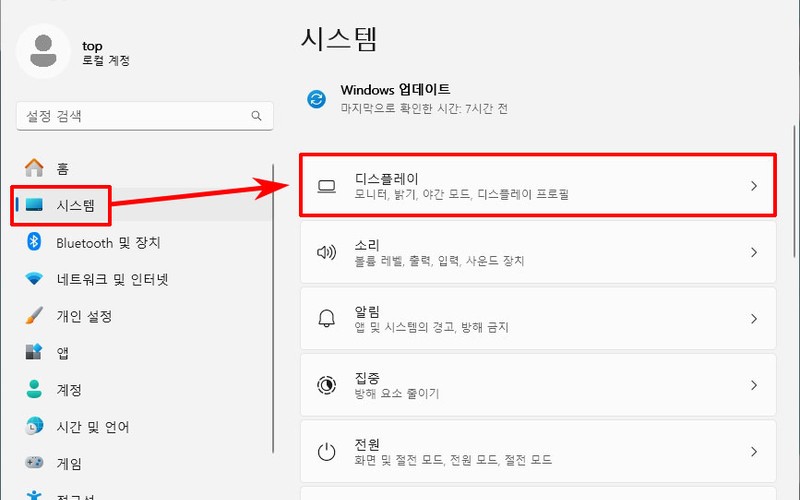This screenshot has height=500, width=800.
Task: Click 모니터, 밝기, 야간 모드 description
Action: [x=462, y=194]
